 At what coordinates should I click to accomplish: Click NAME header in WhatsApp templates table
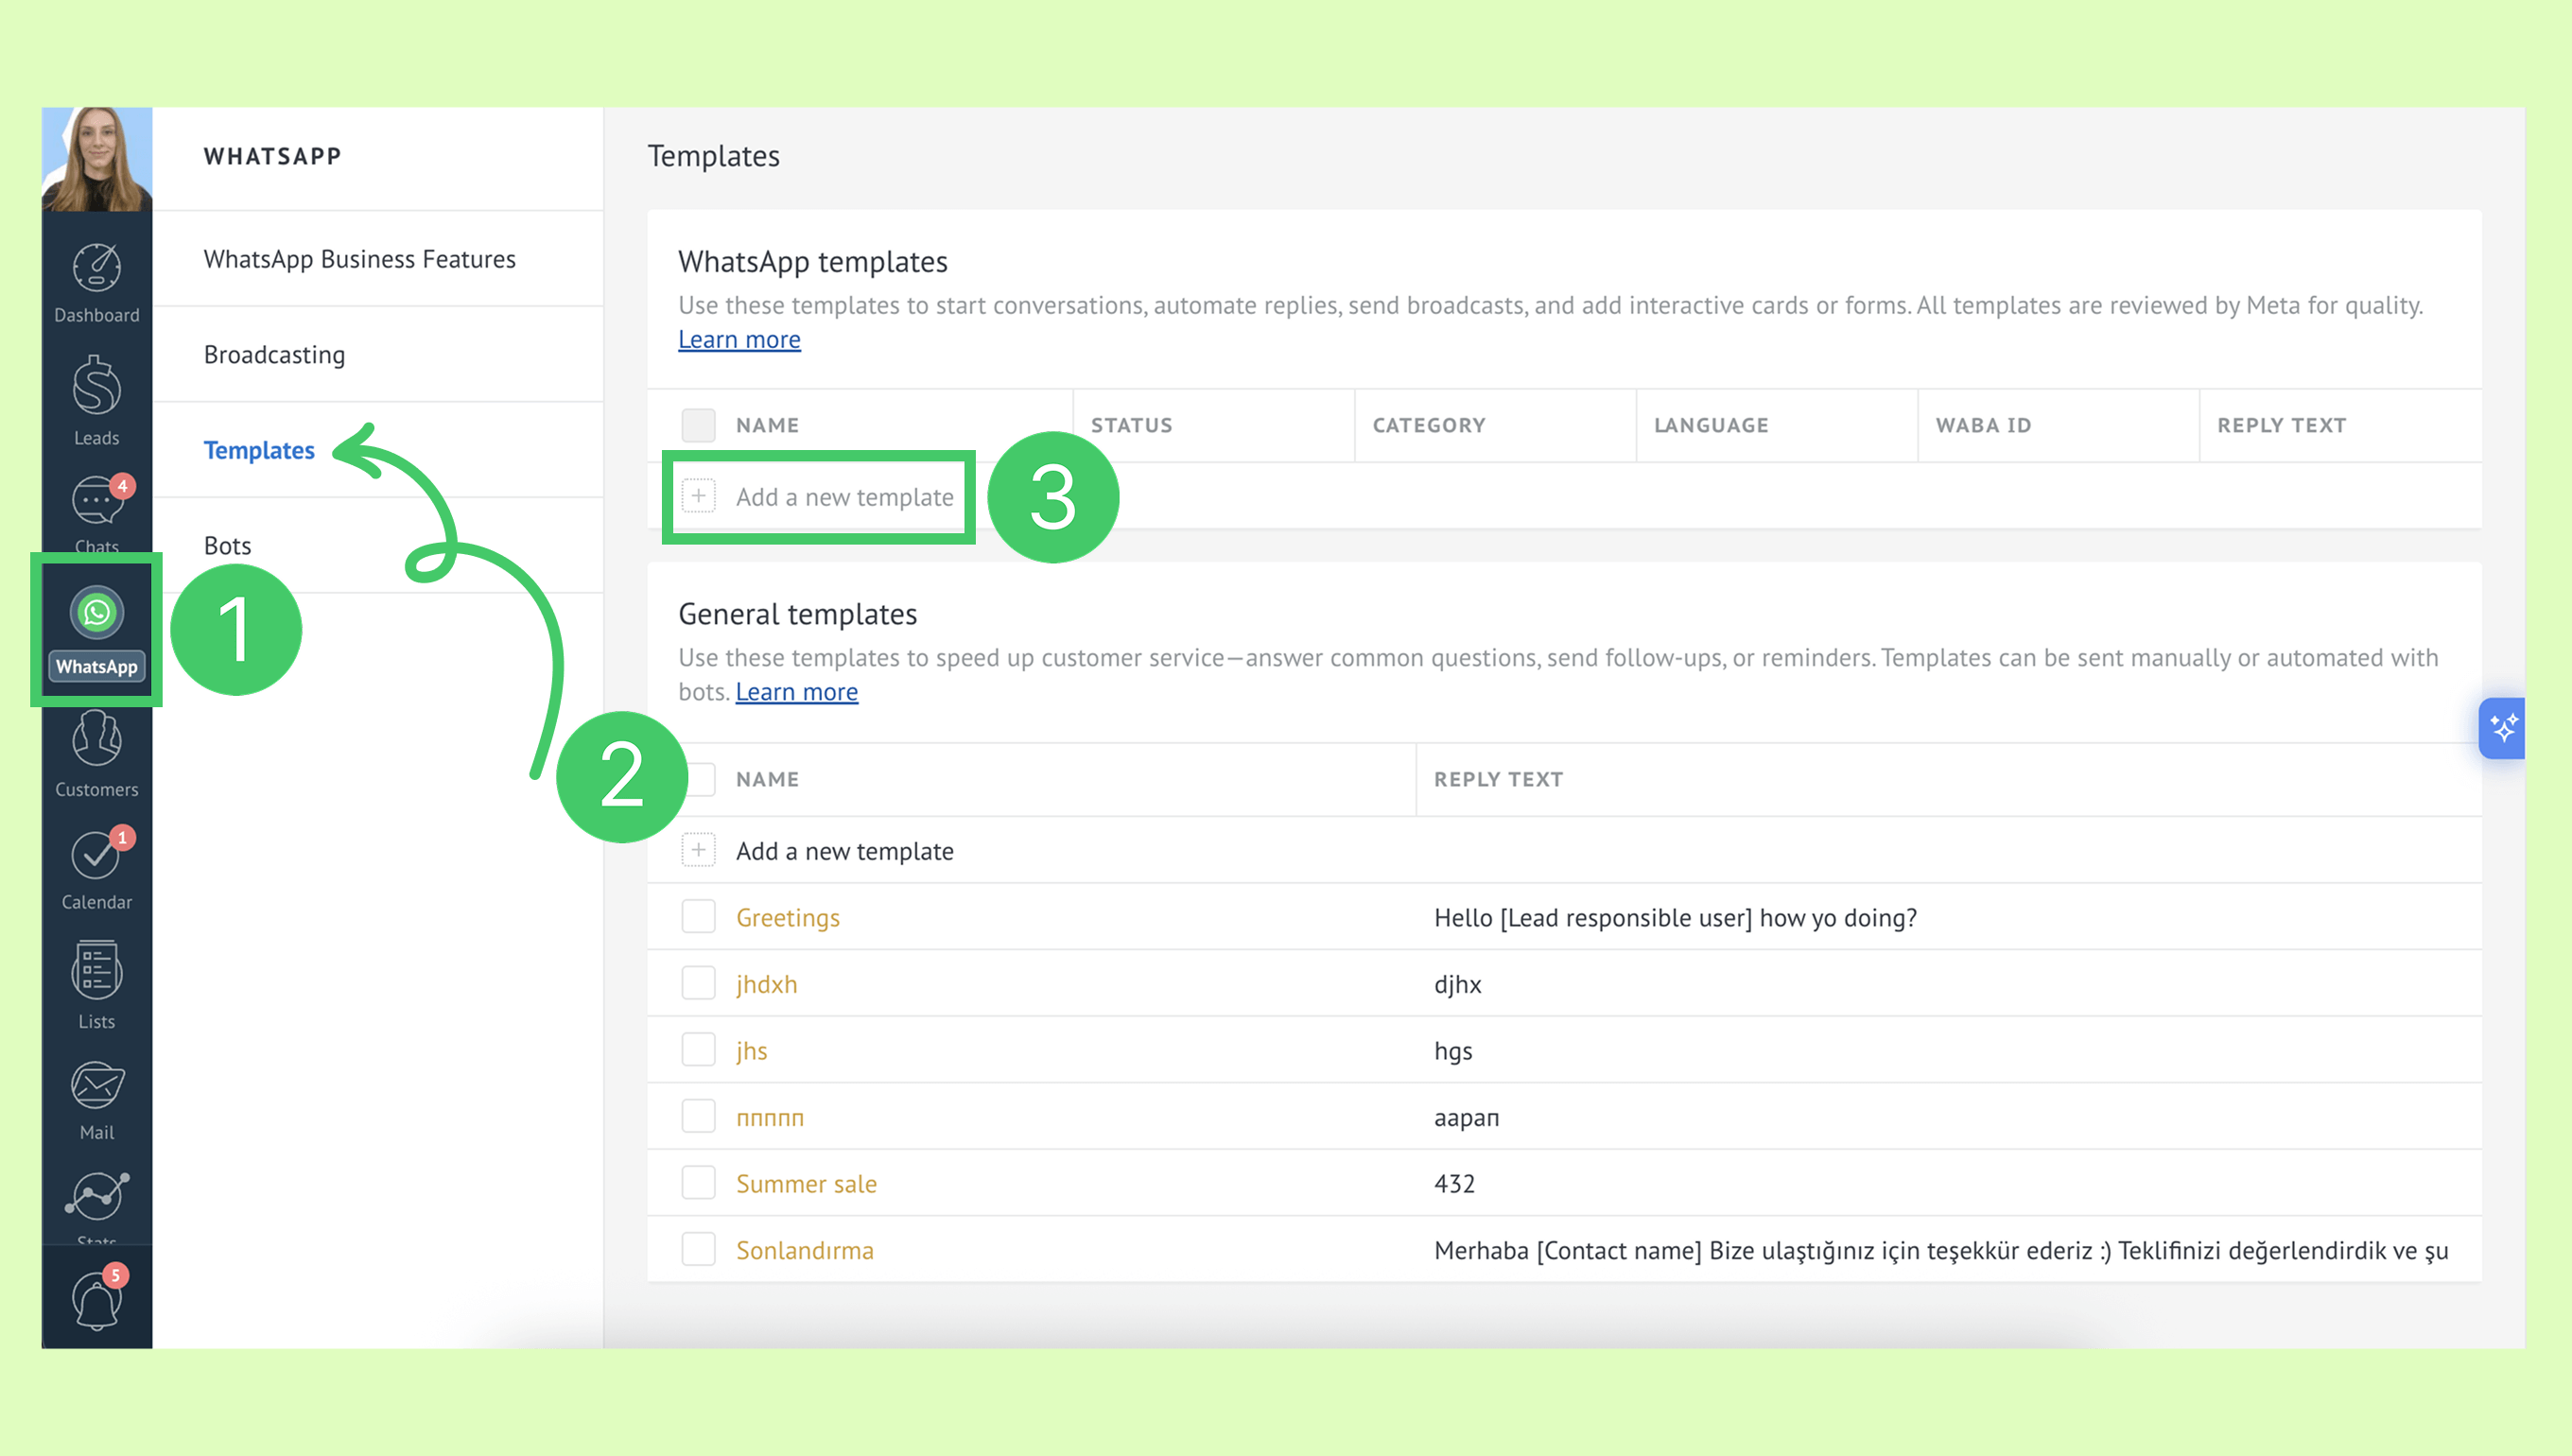point(767,425)
